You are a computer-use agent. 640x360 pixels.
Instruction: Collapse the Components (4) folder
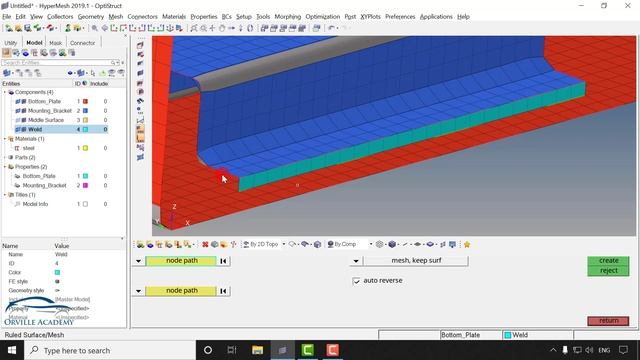[5, 92]
